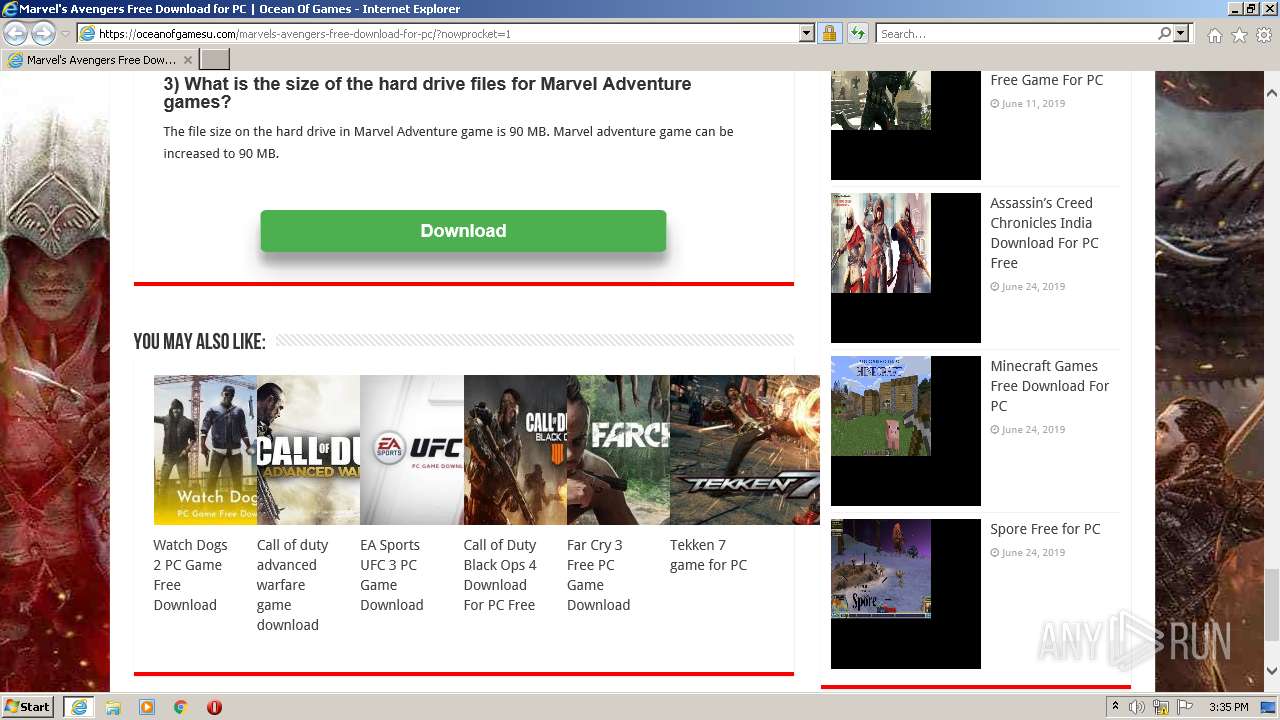Open the media player taskbar icon
Screen dimensions: 1280x720
tap(147, 707)
